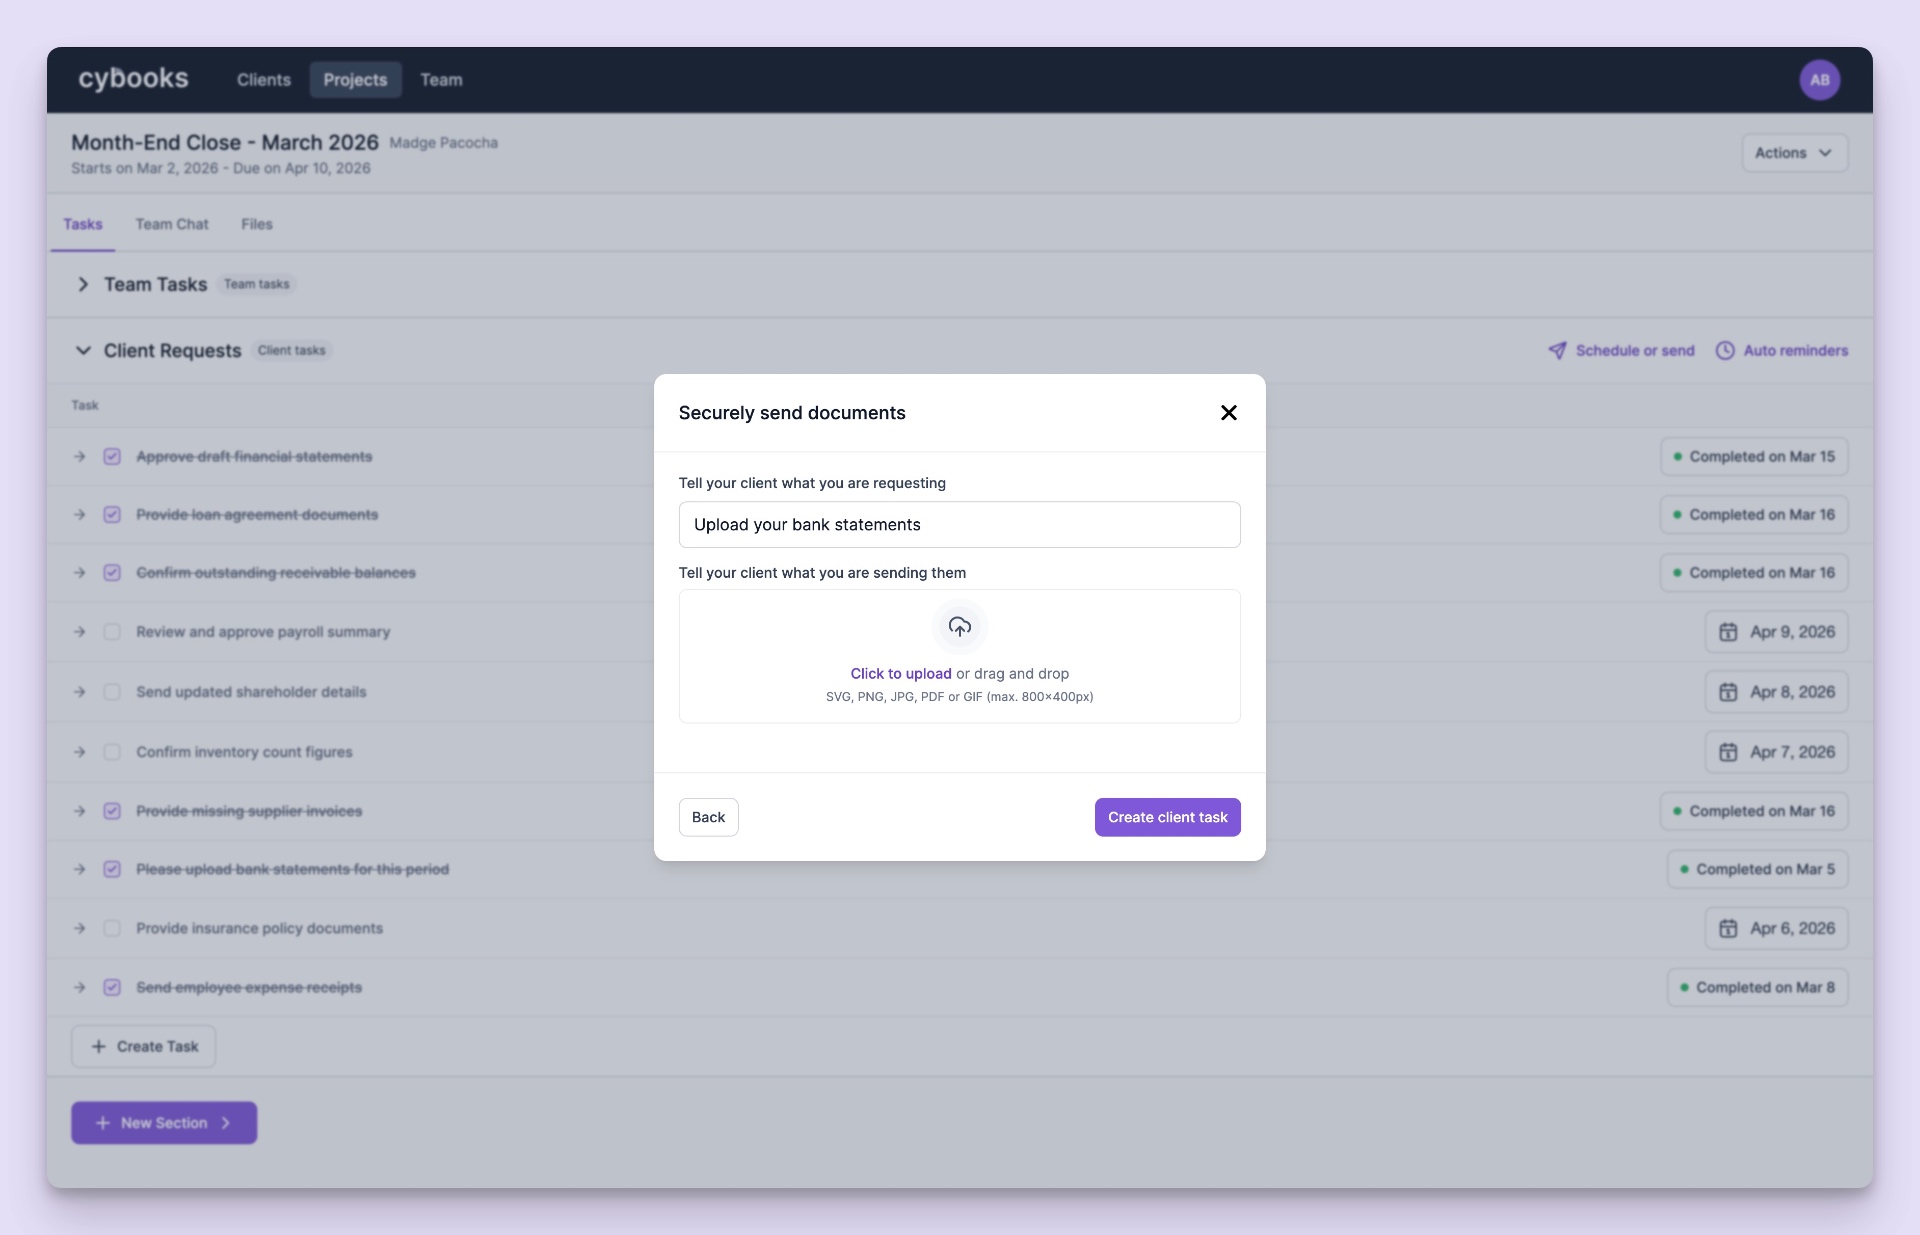Click the clock icon for Auto reminders

point(1725,350)
